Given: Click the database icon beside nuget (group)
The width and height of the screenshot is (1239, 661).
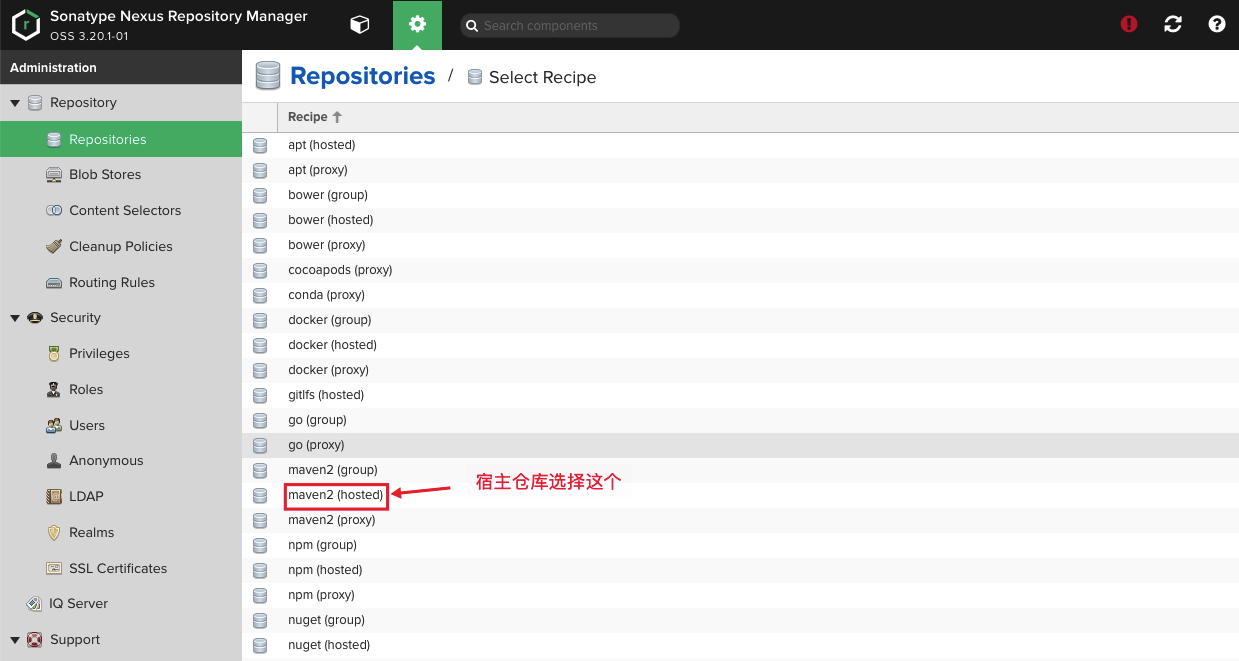Looking at the screenshot, I should 260,621.
